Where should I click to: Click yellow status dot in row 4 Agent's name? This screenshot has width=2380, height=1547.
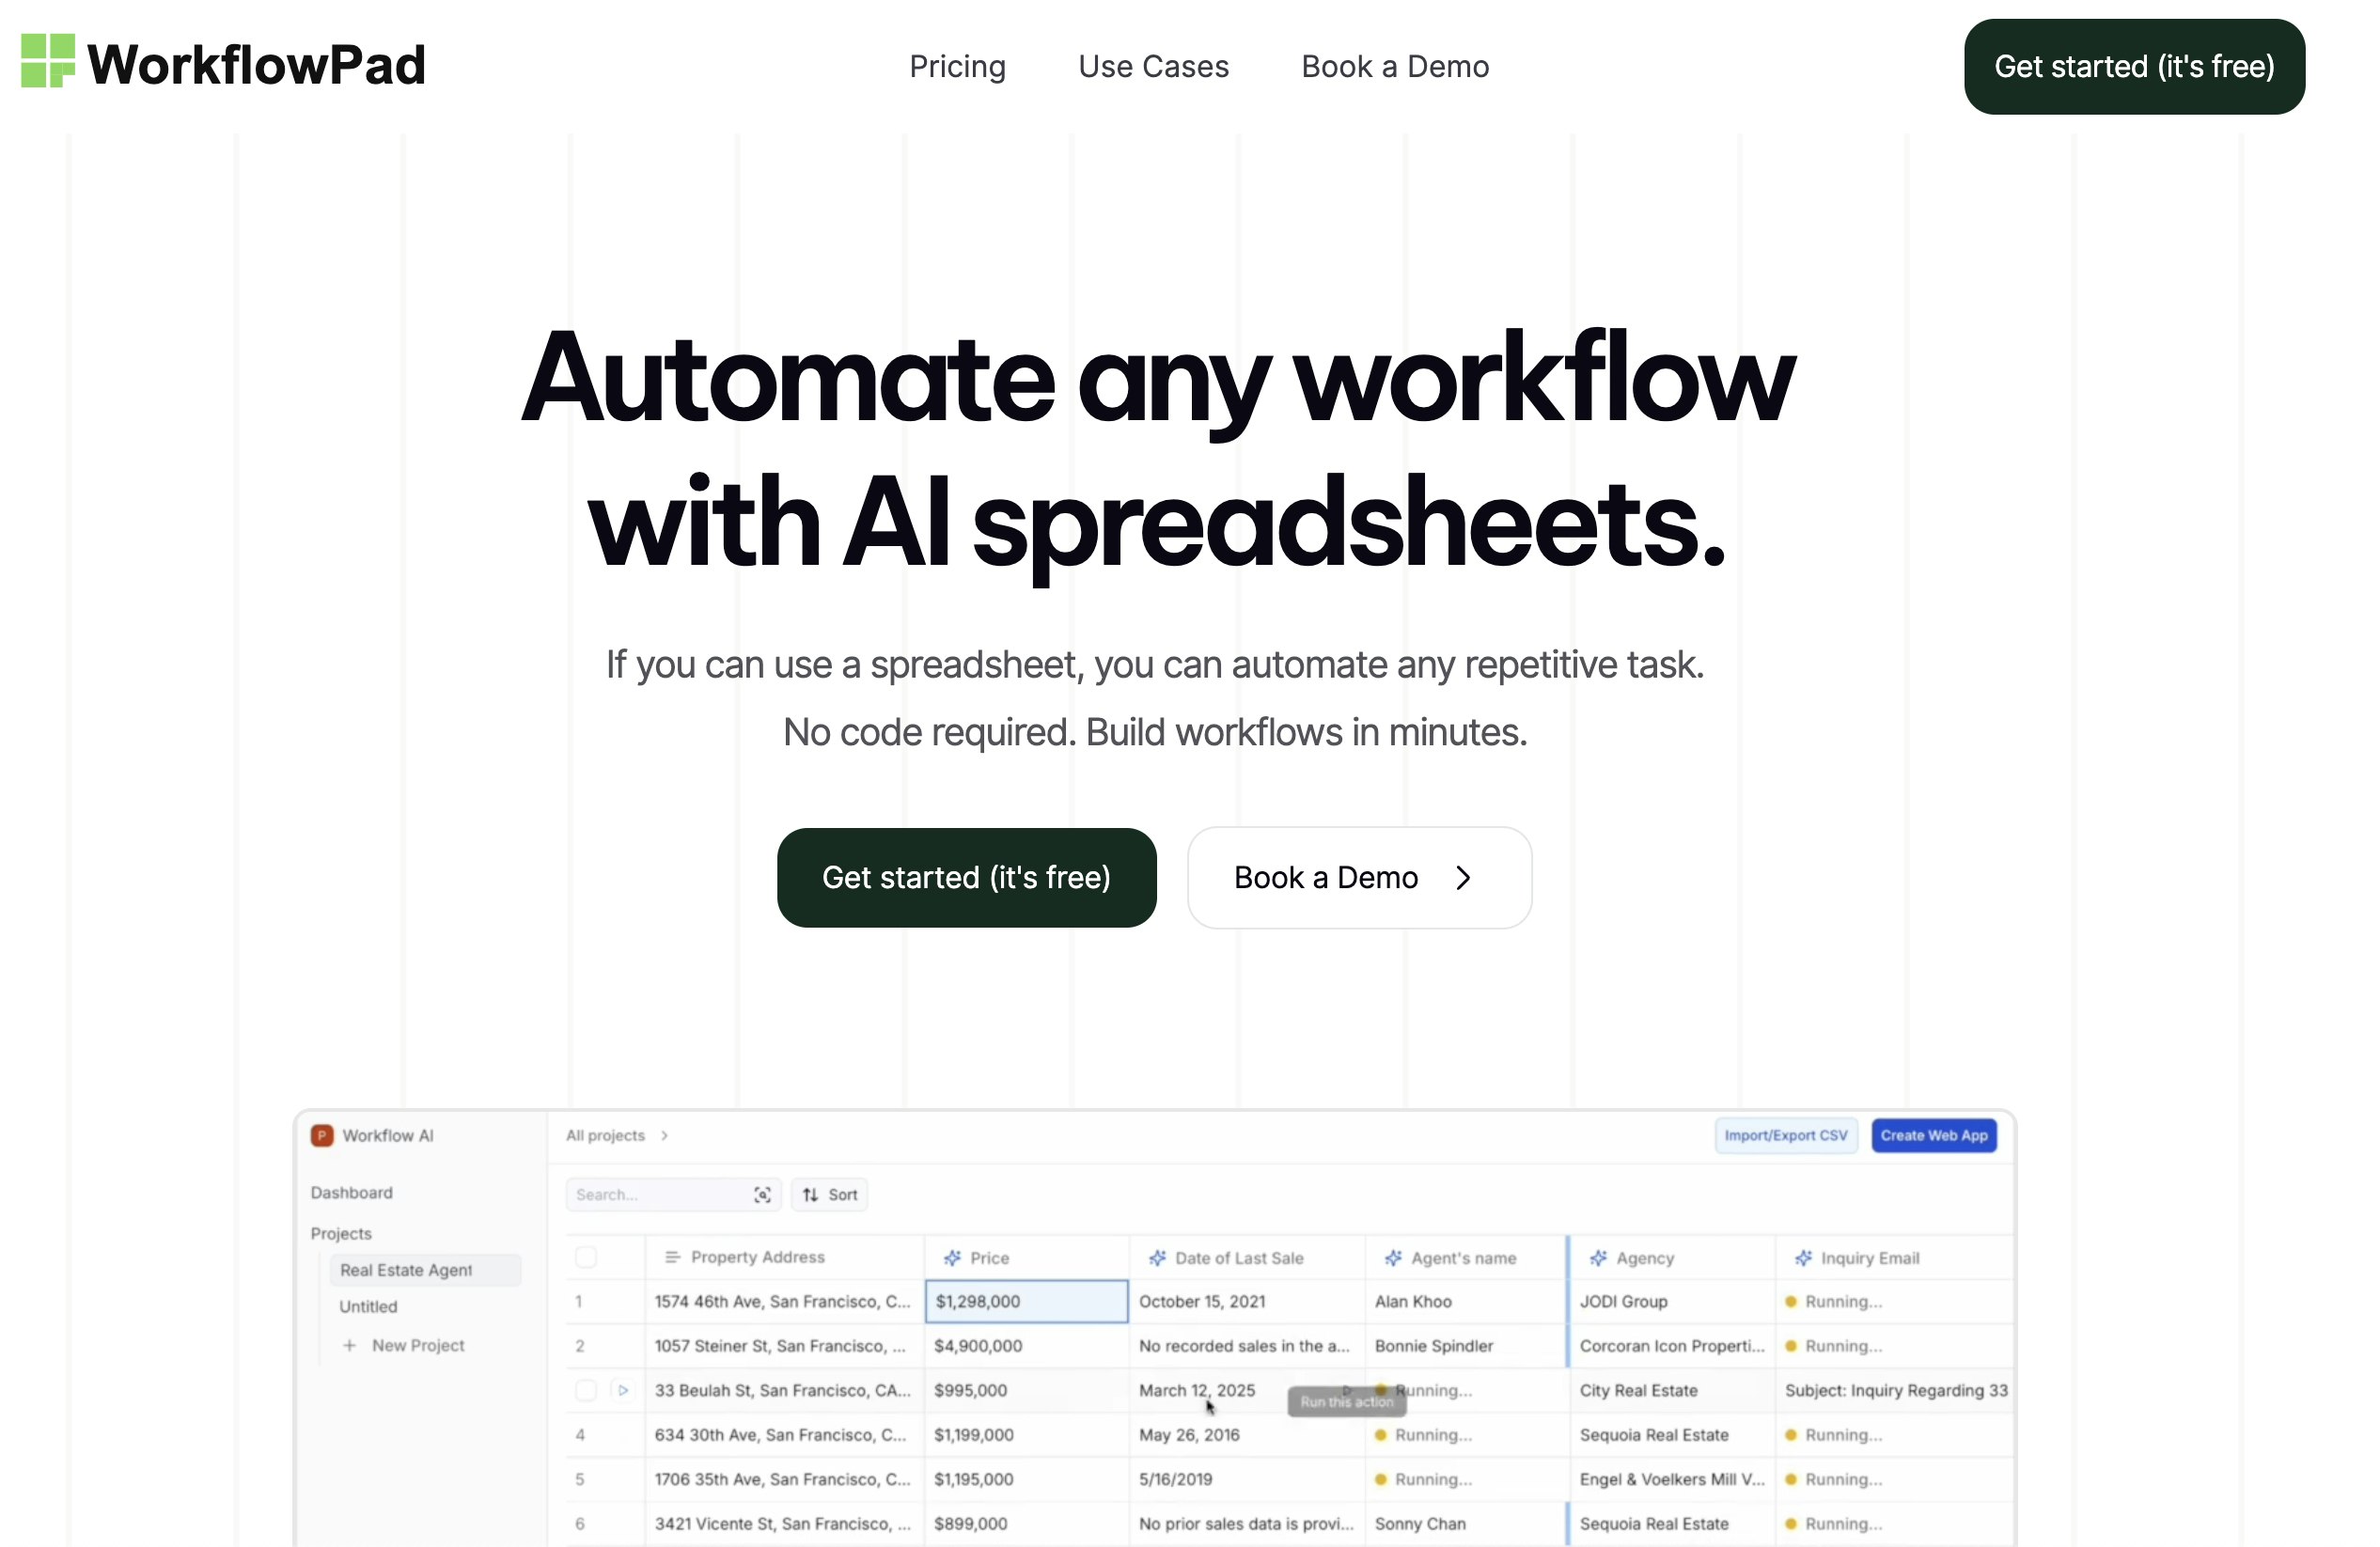point(1380,1434)
